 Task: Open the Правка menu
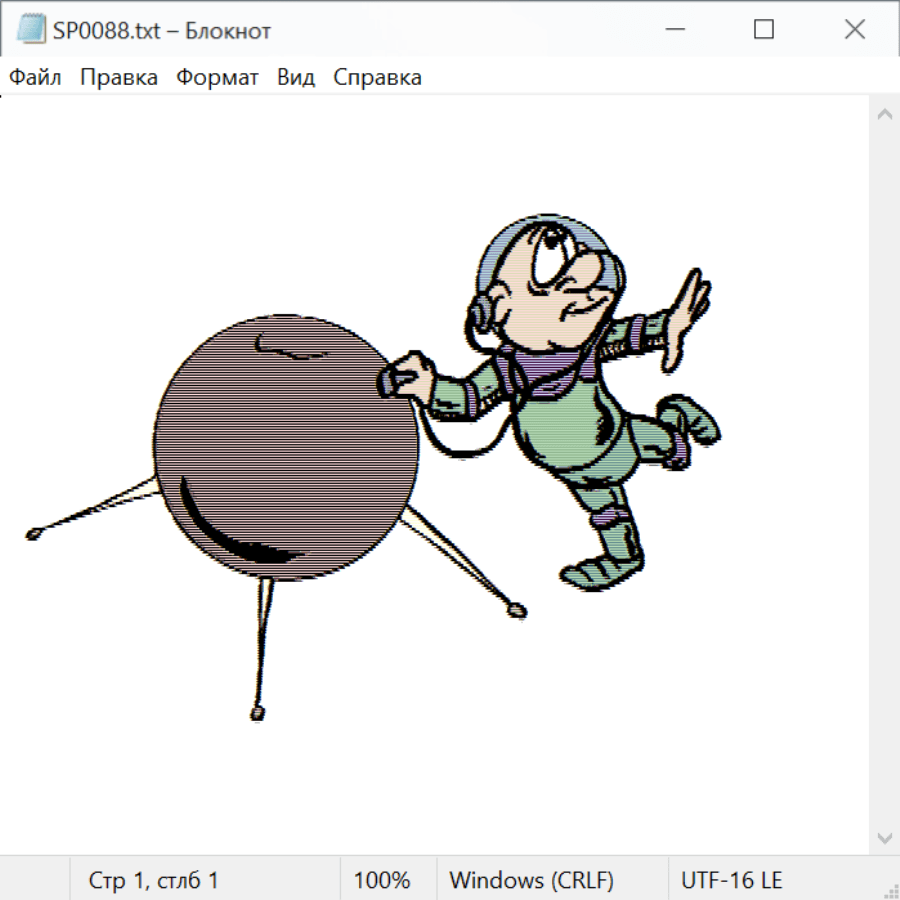118,78
